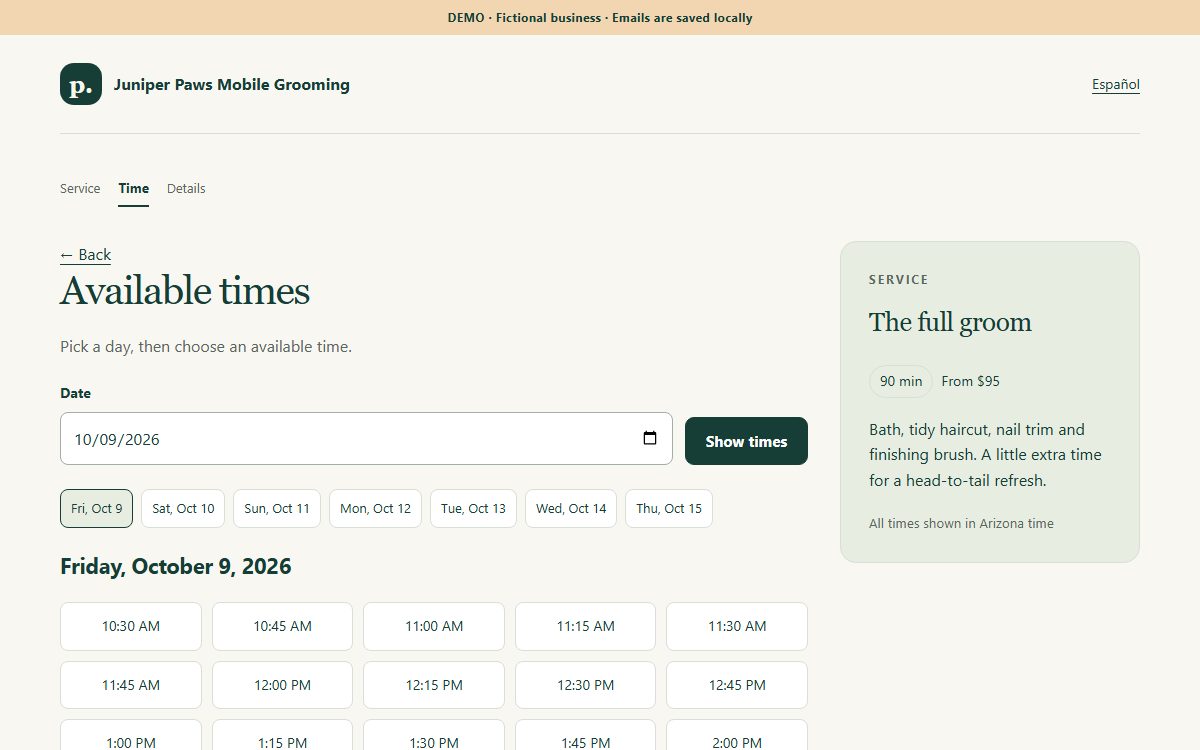Viewport: 1200px width, 750px height.
Task: Select the Thu, Oct 15 day chip
Action: [669, 508]
